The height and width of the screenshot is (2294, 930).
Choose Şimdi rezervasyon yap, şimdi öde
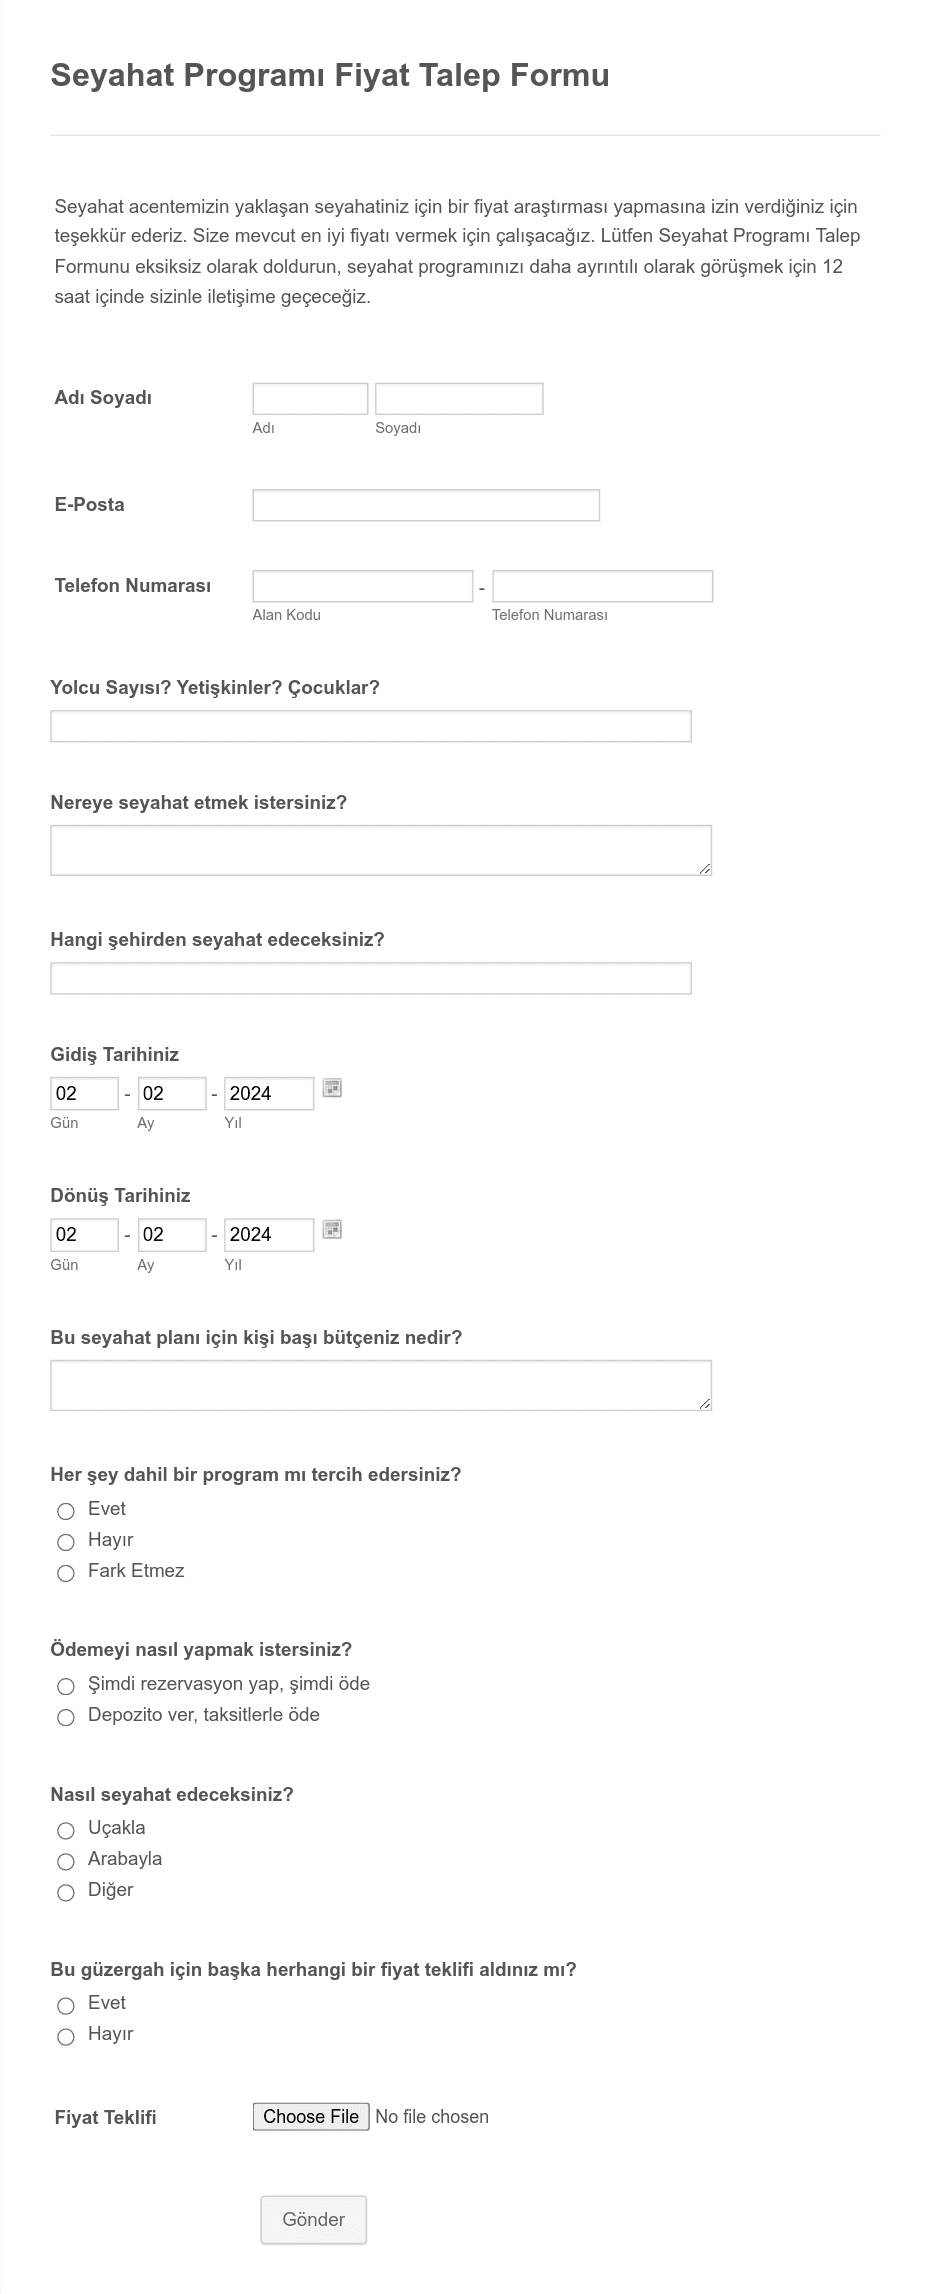click(66, 1686)
